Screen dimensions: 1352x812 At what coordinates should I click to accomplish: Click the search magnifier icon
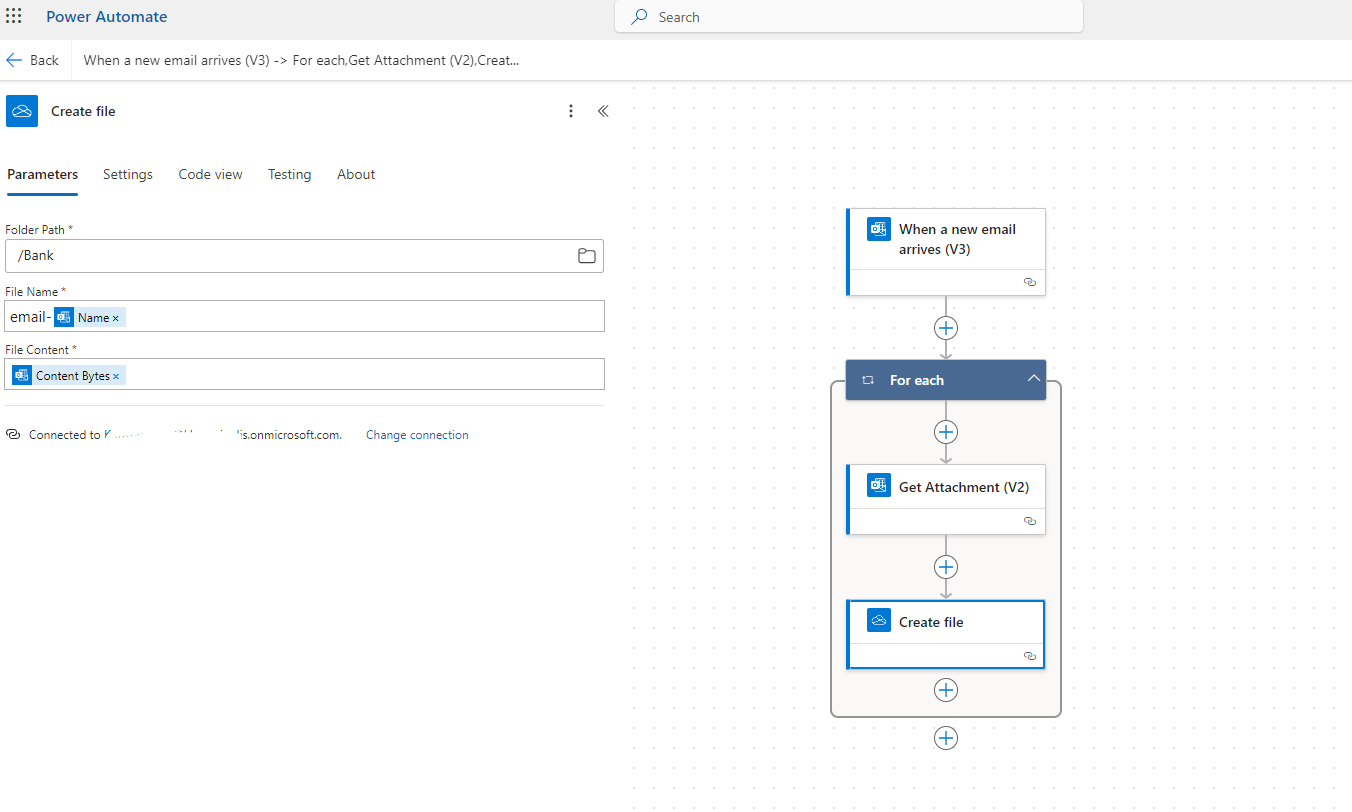tap(640, 17)
